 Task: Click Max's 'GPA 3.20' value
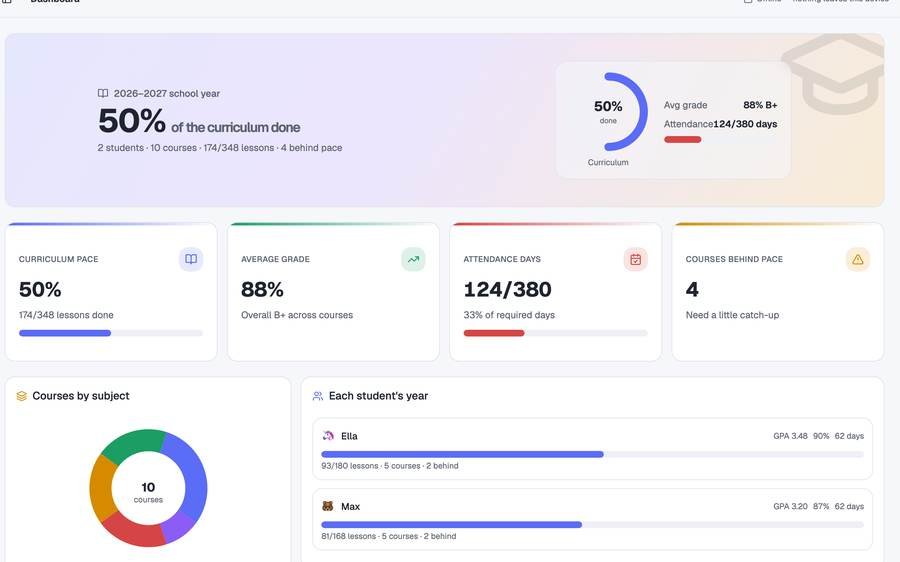(790, 507)
